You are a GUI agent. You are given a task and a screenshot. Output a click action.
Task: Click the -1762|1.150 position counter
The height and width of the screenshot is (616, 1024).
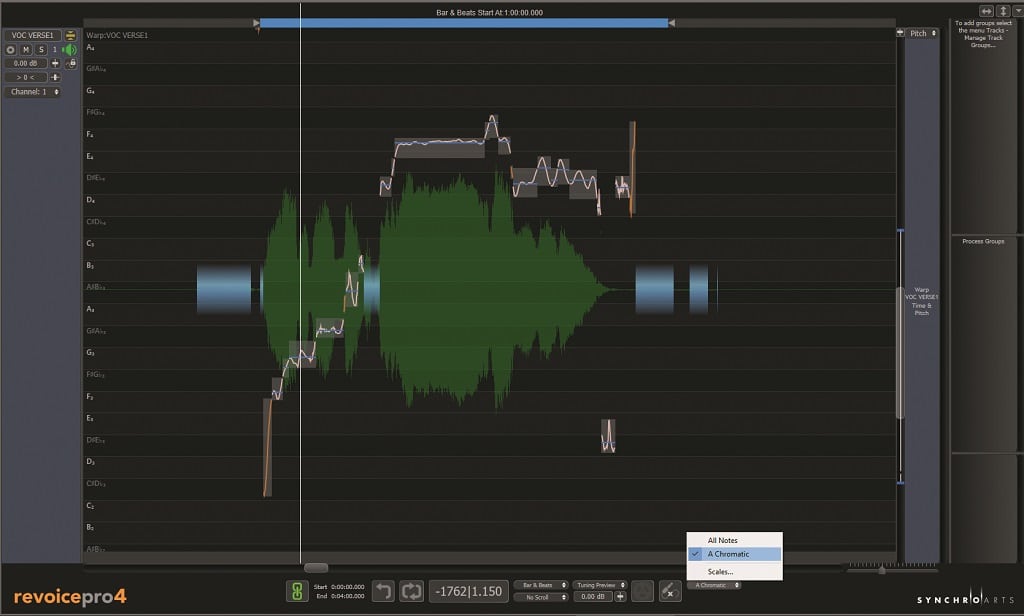coord(468,591)
